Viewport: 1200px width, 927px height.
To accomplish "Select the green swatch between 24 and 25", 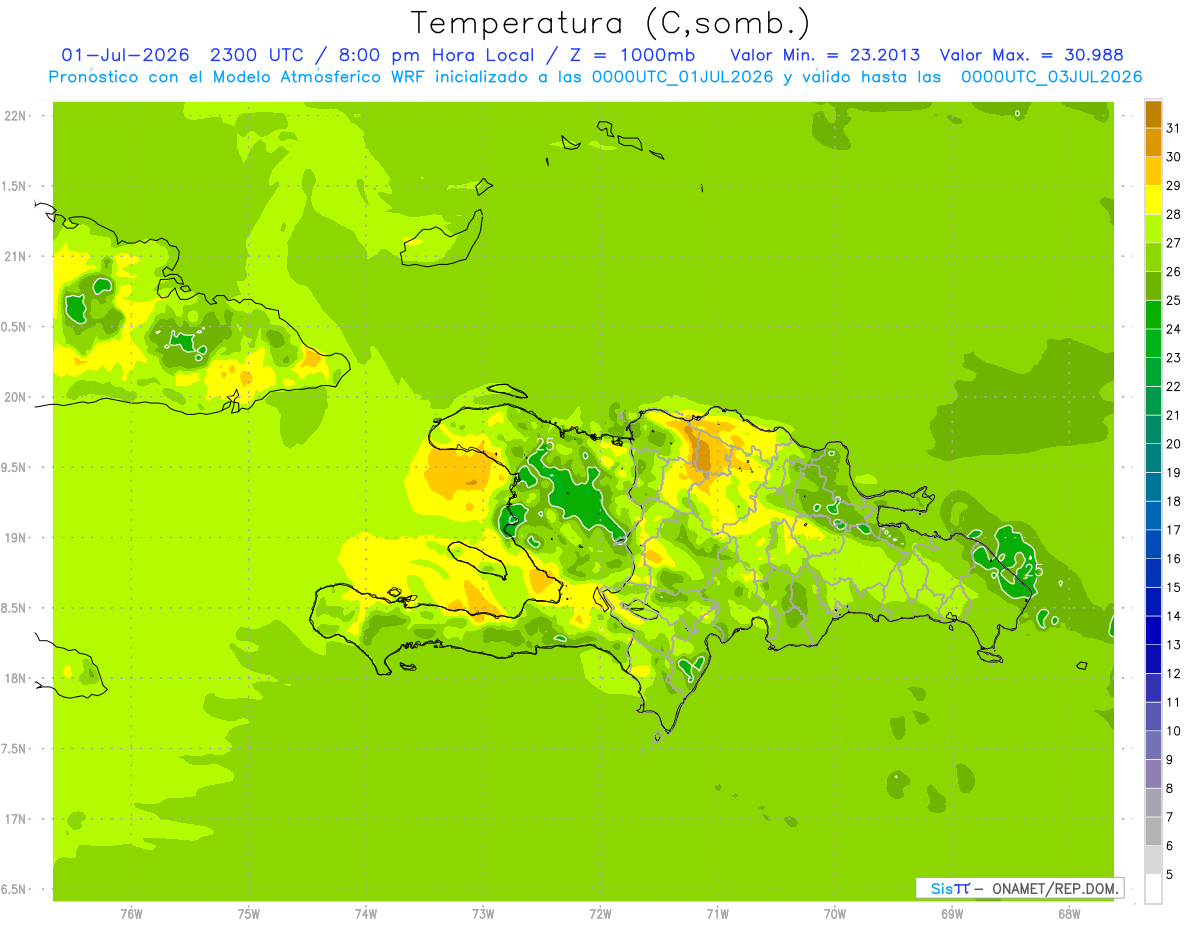I will coord(1153,315).
